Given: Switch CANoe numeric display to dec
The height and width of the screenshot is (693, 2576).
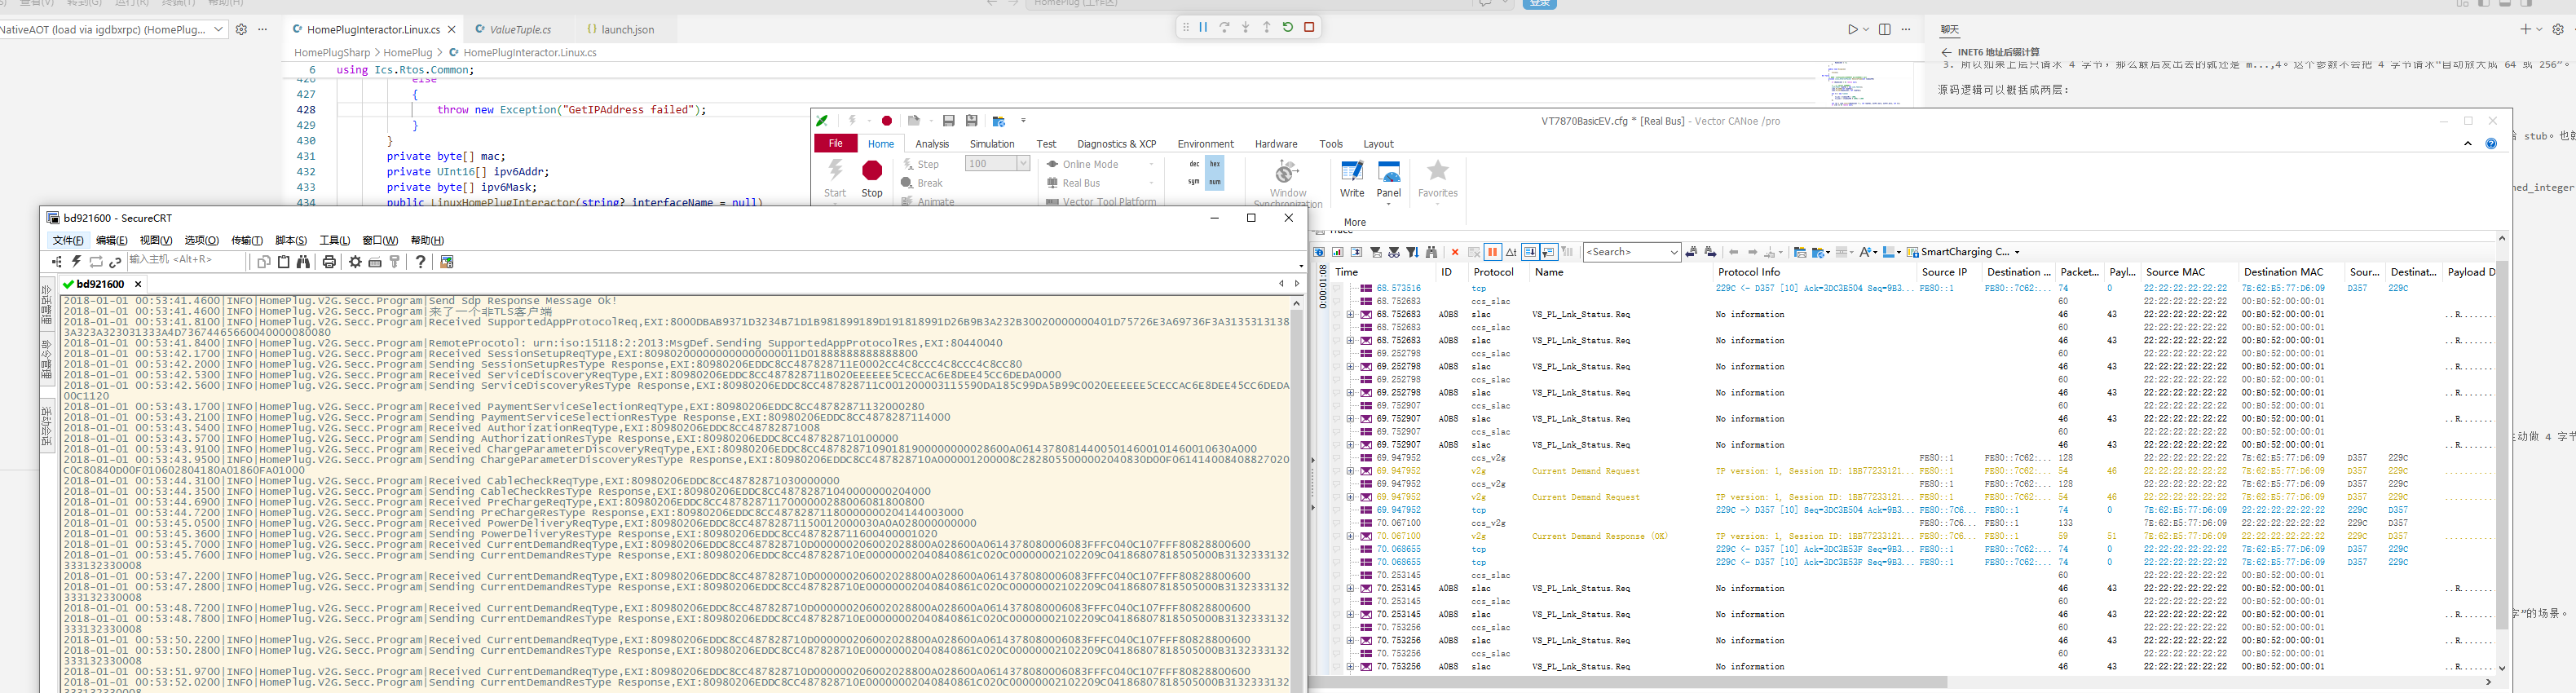Looking at the screenshot, I should [1193, 164].
